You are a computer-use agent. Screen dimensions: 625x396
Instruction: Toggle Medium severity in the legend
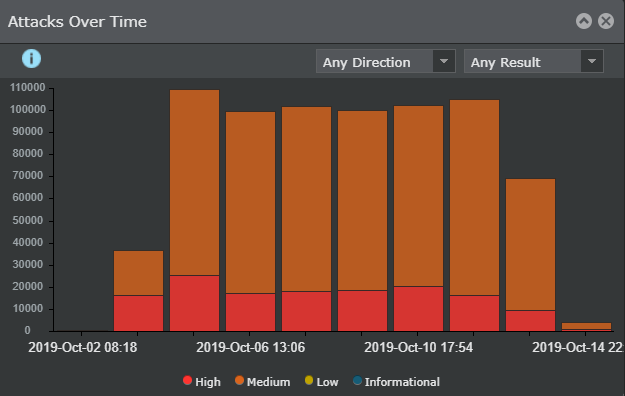click(263, 381)
